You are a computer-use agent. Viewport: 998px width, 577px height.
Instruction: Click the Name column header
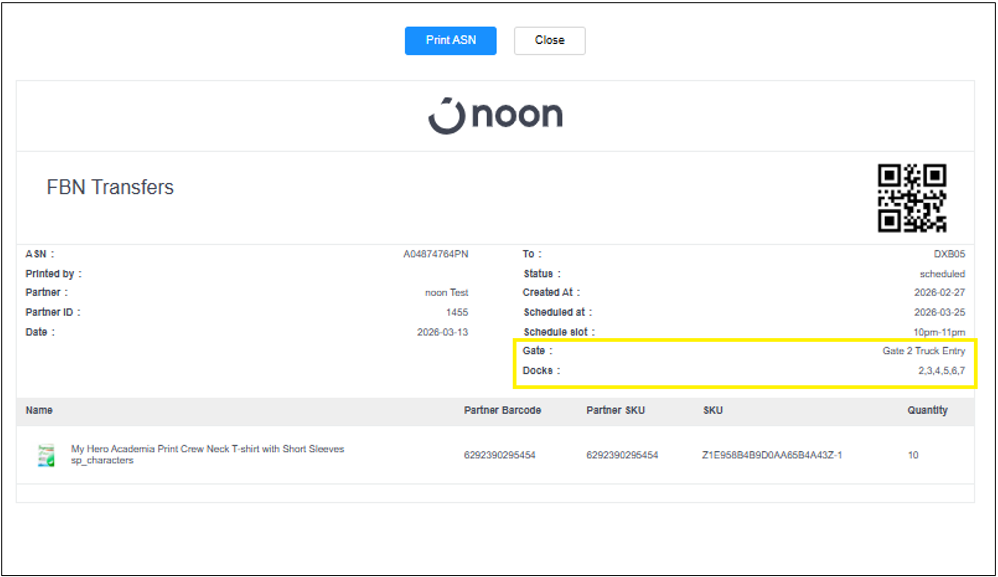click(39, 410)
